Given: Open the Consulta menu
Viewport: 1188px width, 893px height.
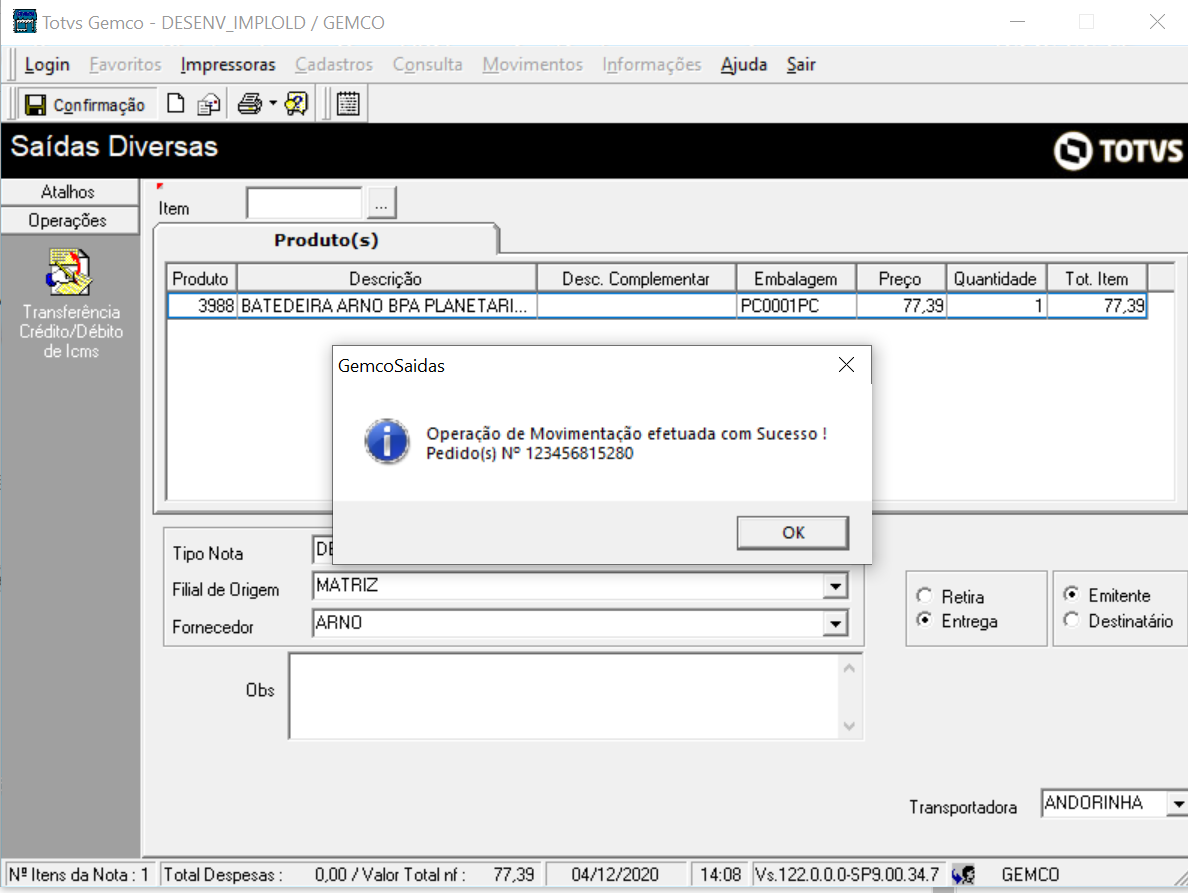Looking at the screenshot, I should click(x=427, y=64).
